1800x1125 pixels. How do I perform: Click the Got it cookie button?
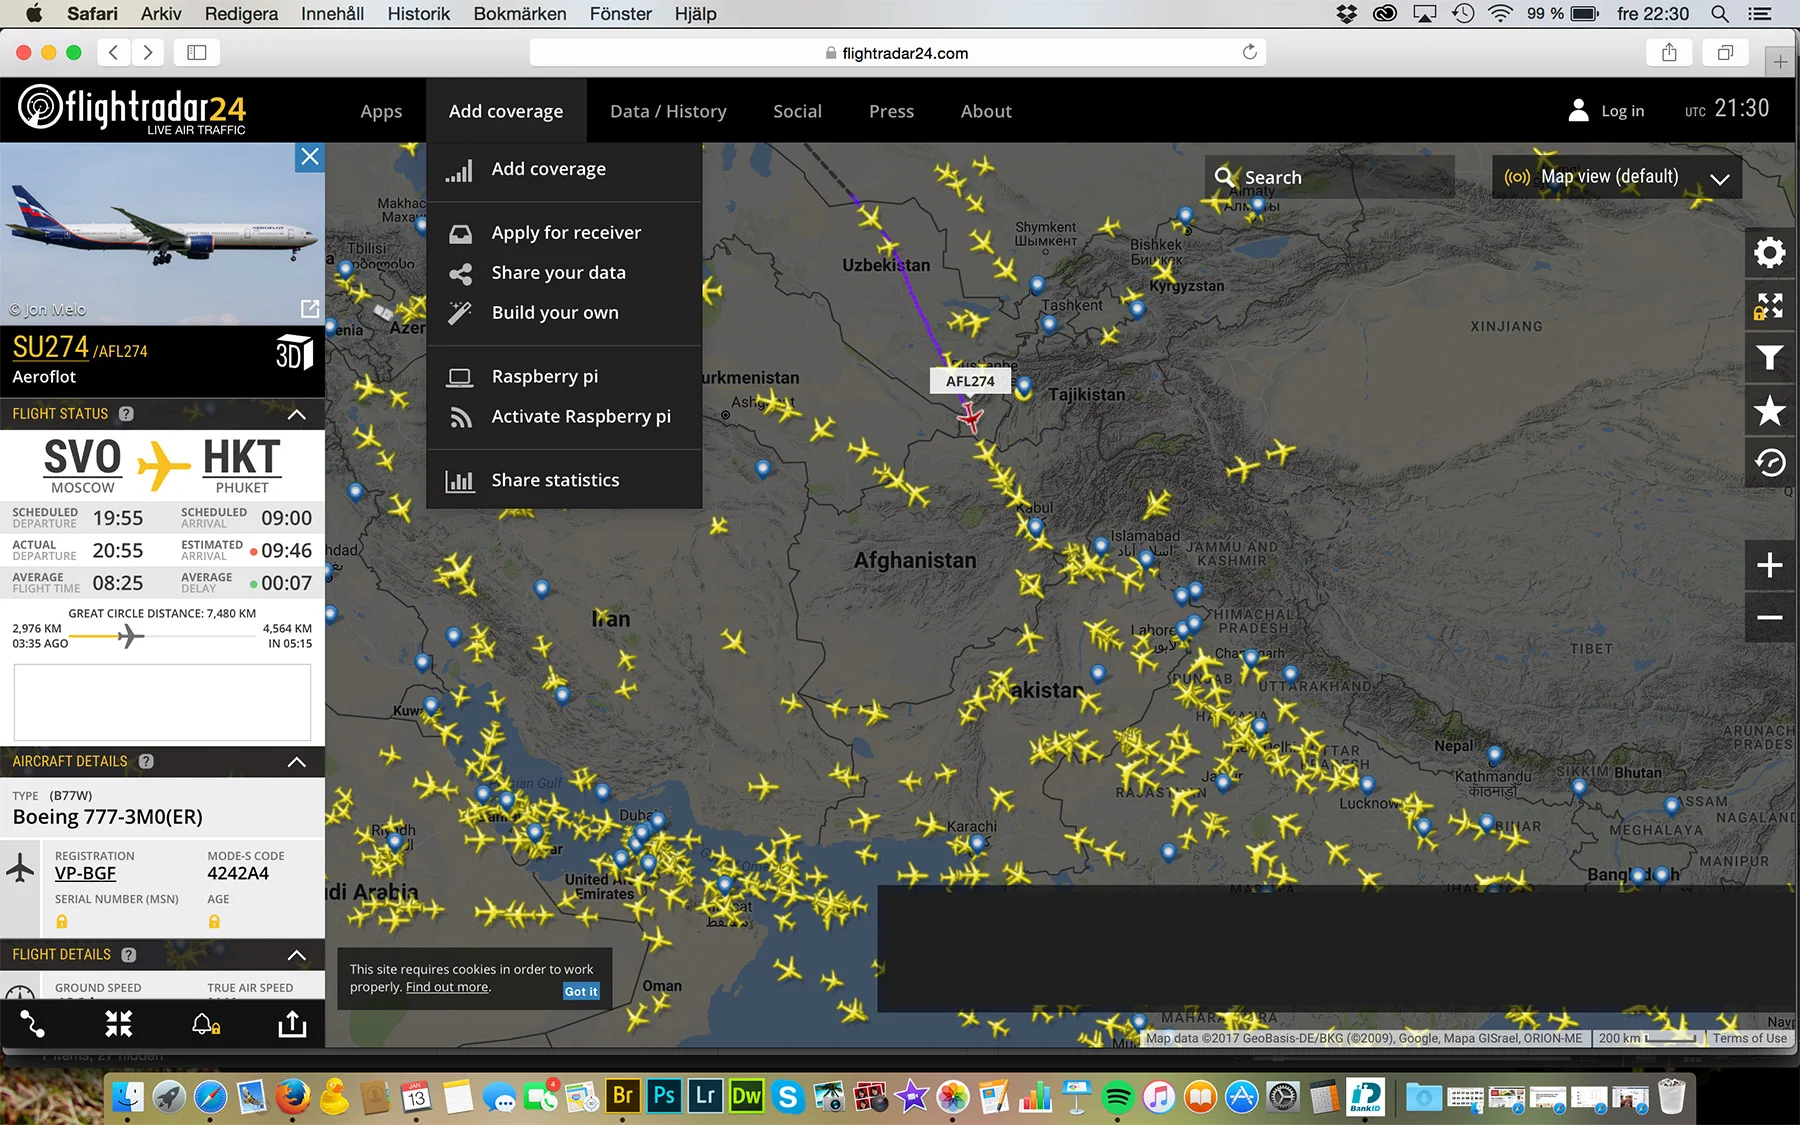(581, 991)
